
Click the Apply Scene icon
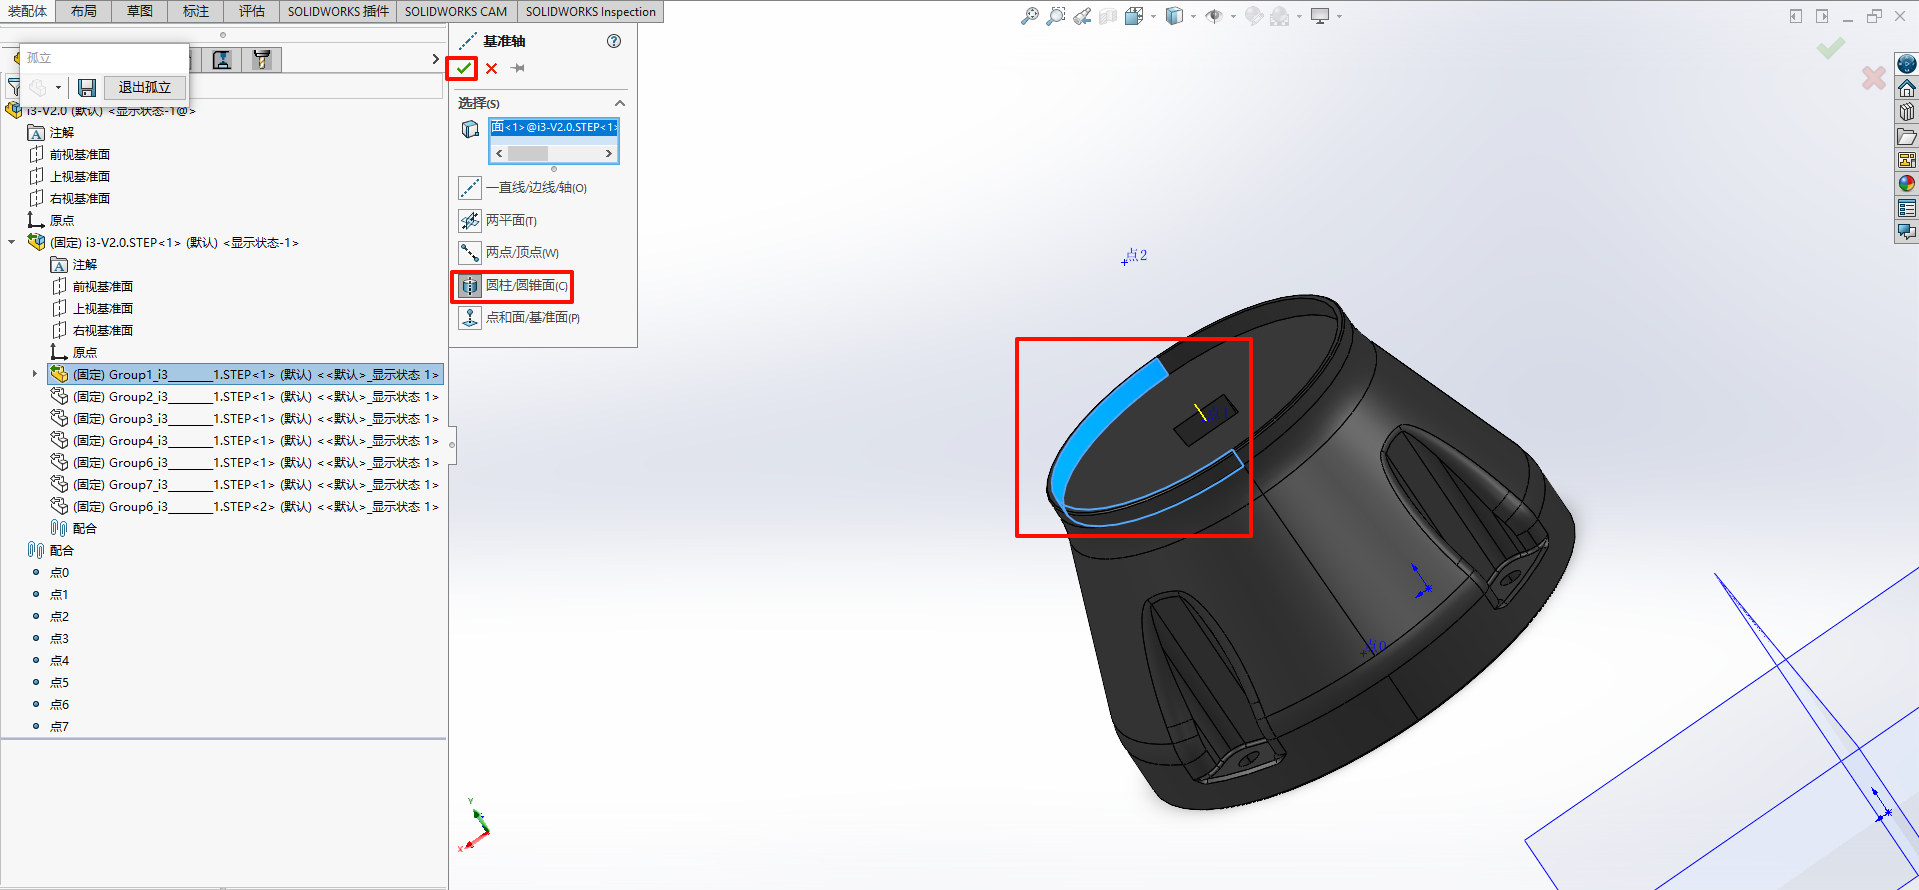tap(1280, 16)
